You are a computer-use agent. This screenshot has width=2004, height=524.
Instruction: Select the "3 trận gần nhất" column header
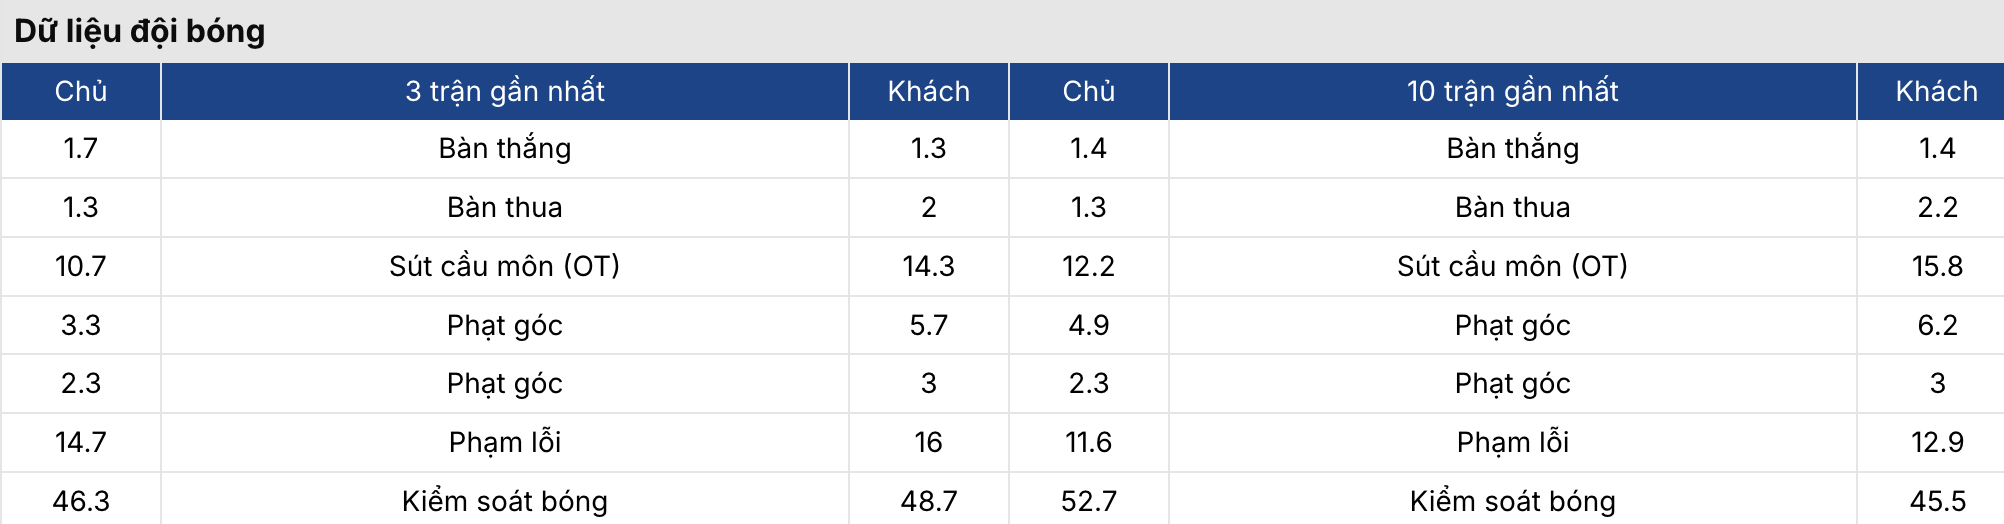(x=504, y=91)
